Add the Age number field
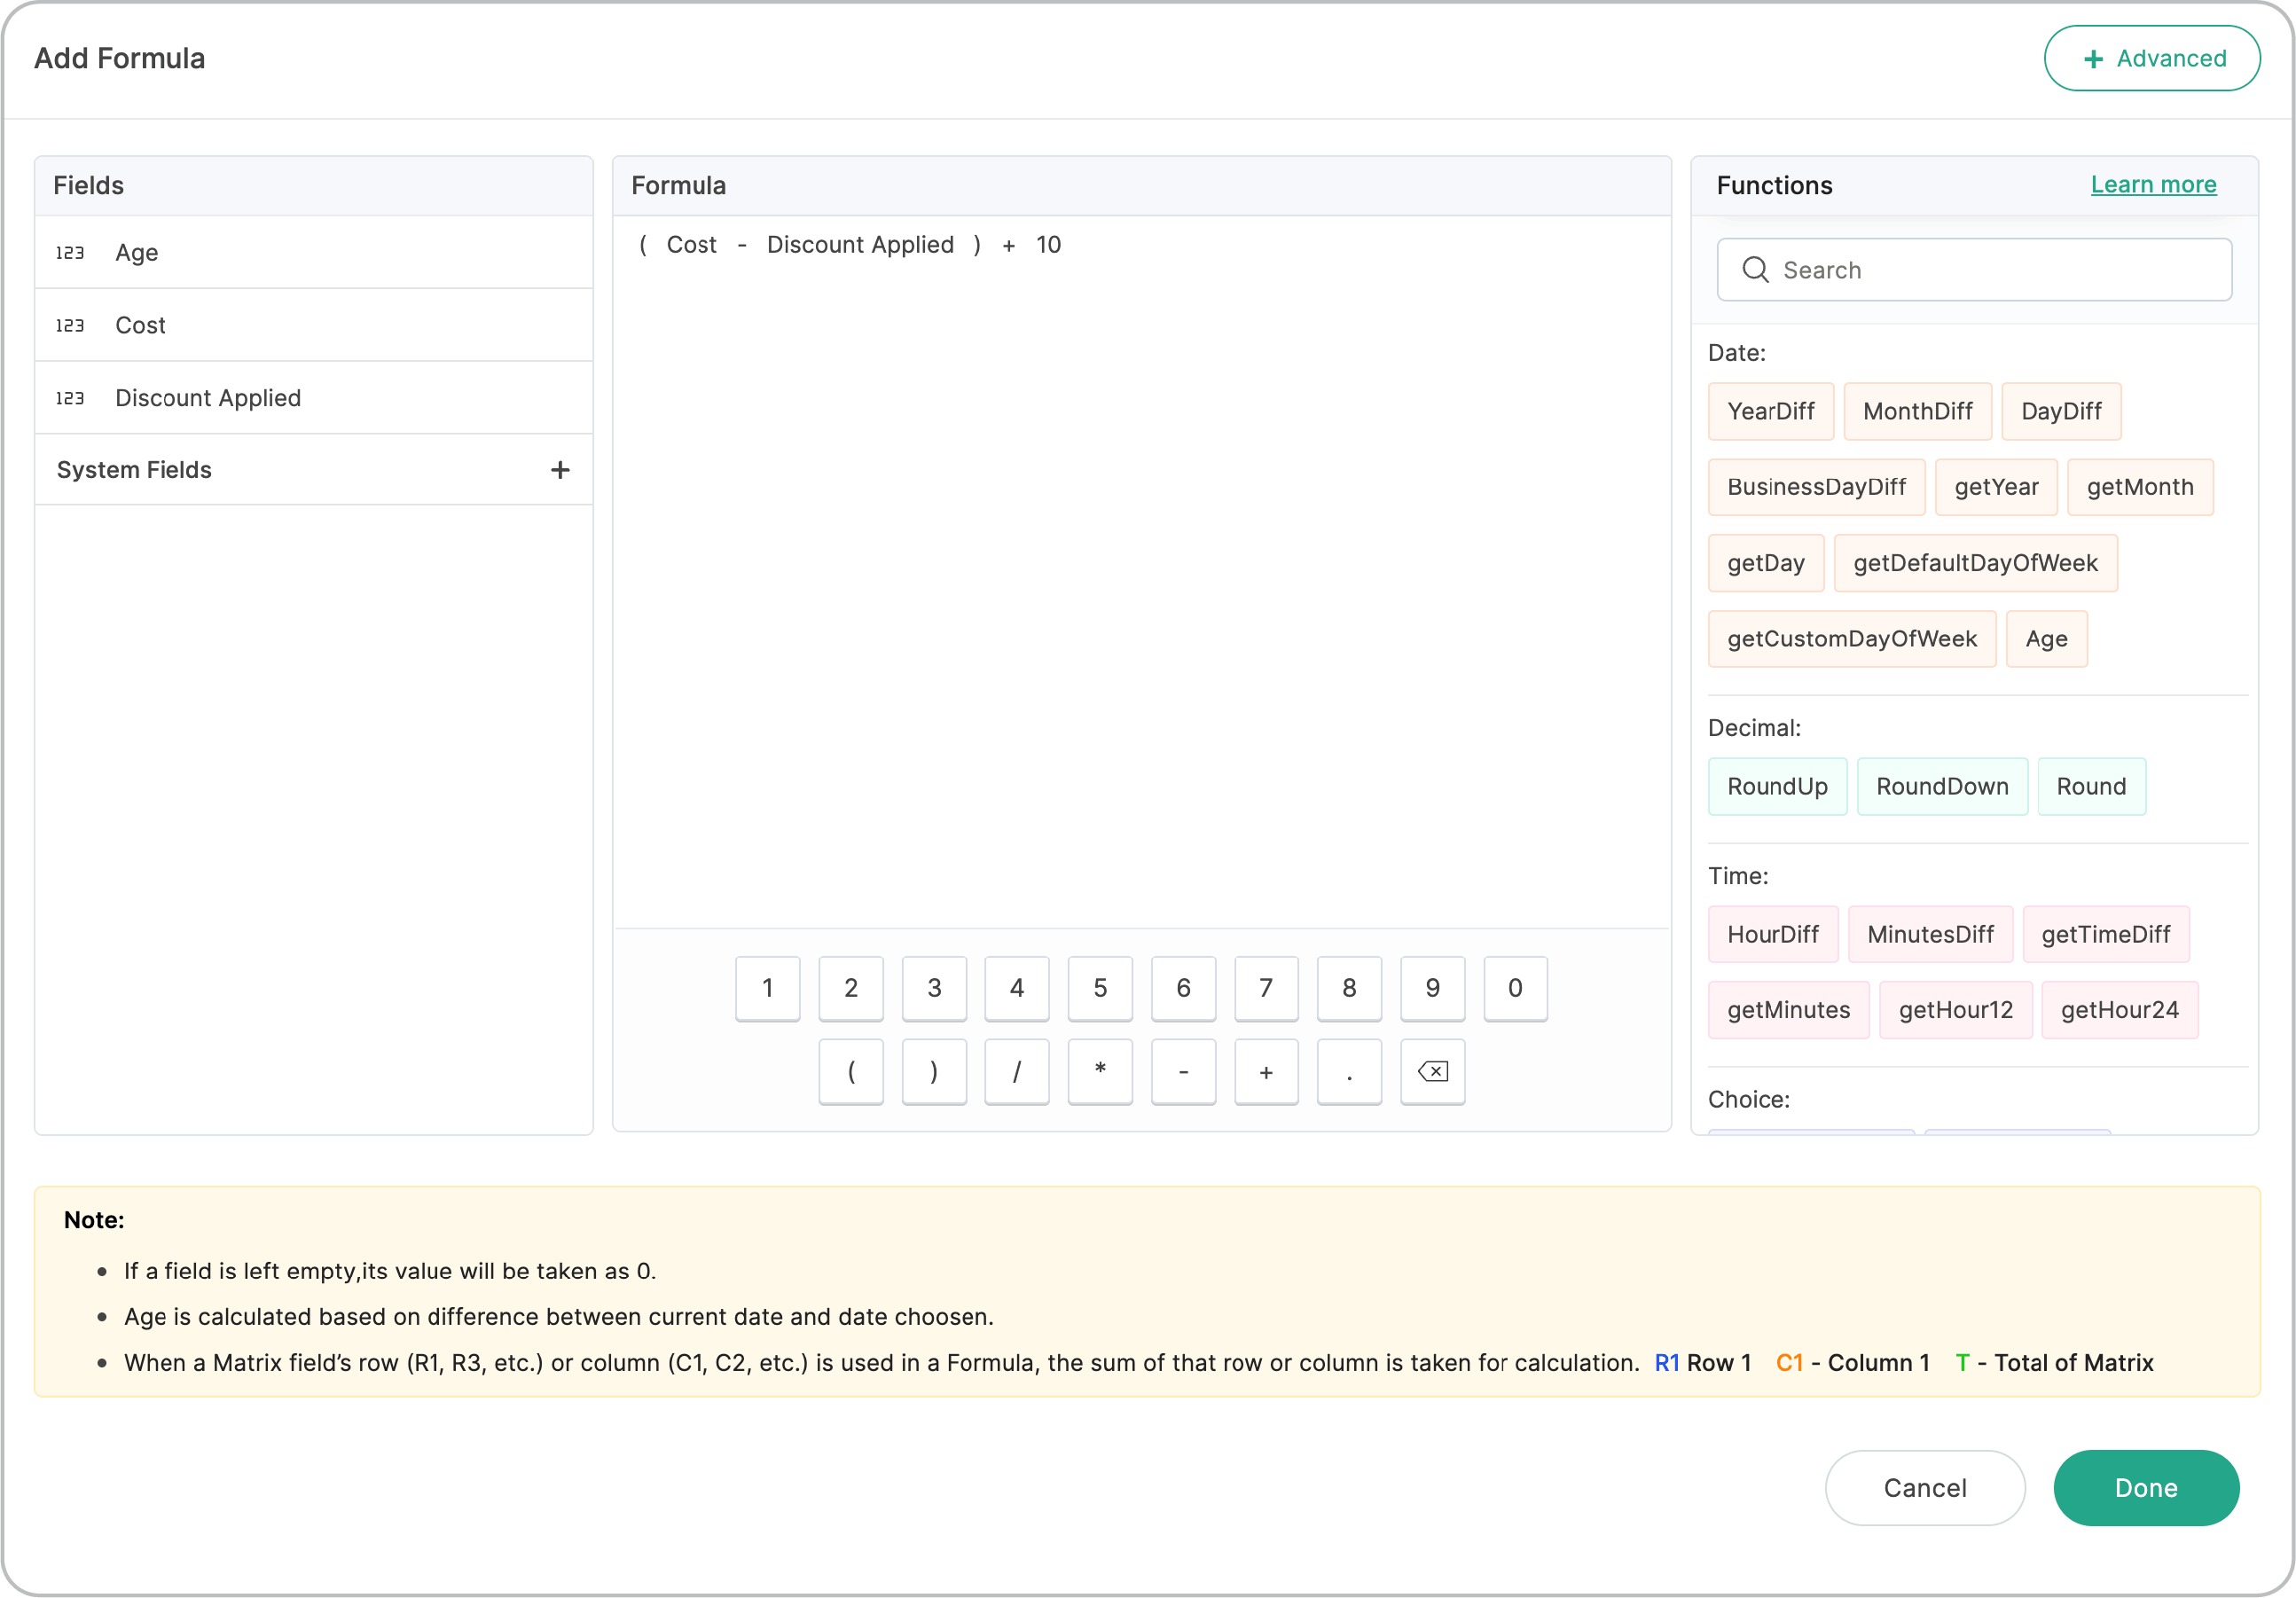Screen dimensions: 2296x1598 click(x=137, y=252)
